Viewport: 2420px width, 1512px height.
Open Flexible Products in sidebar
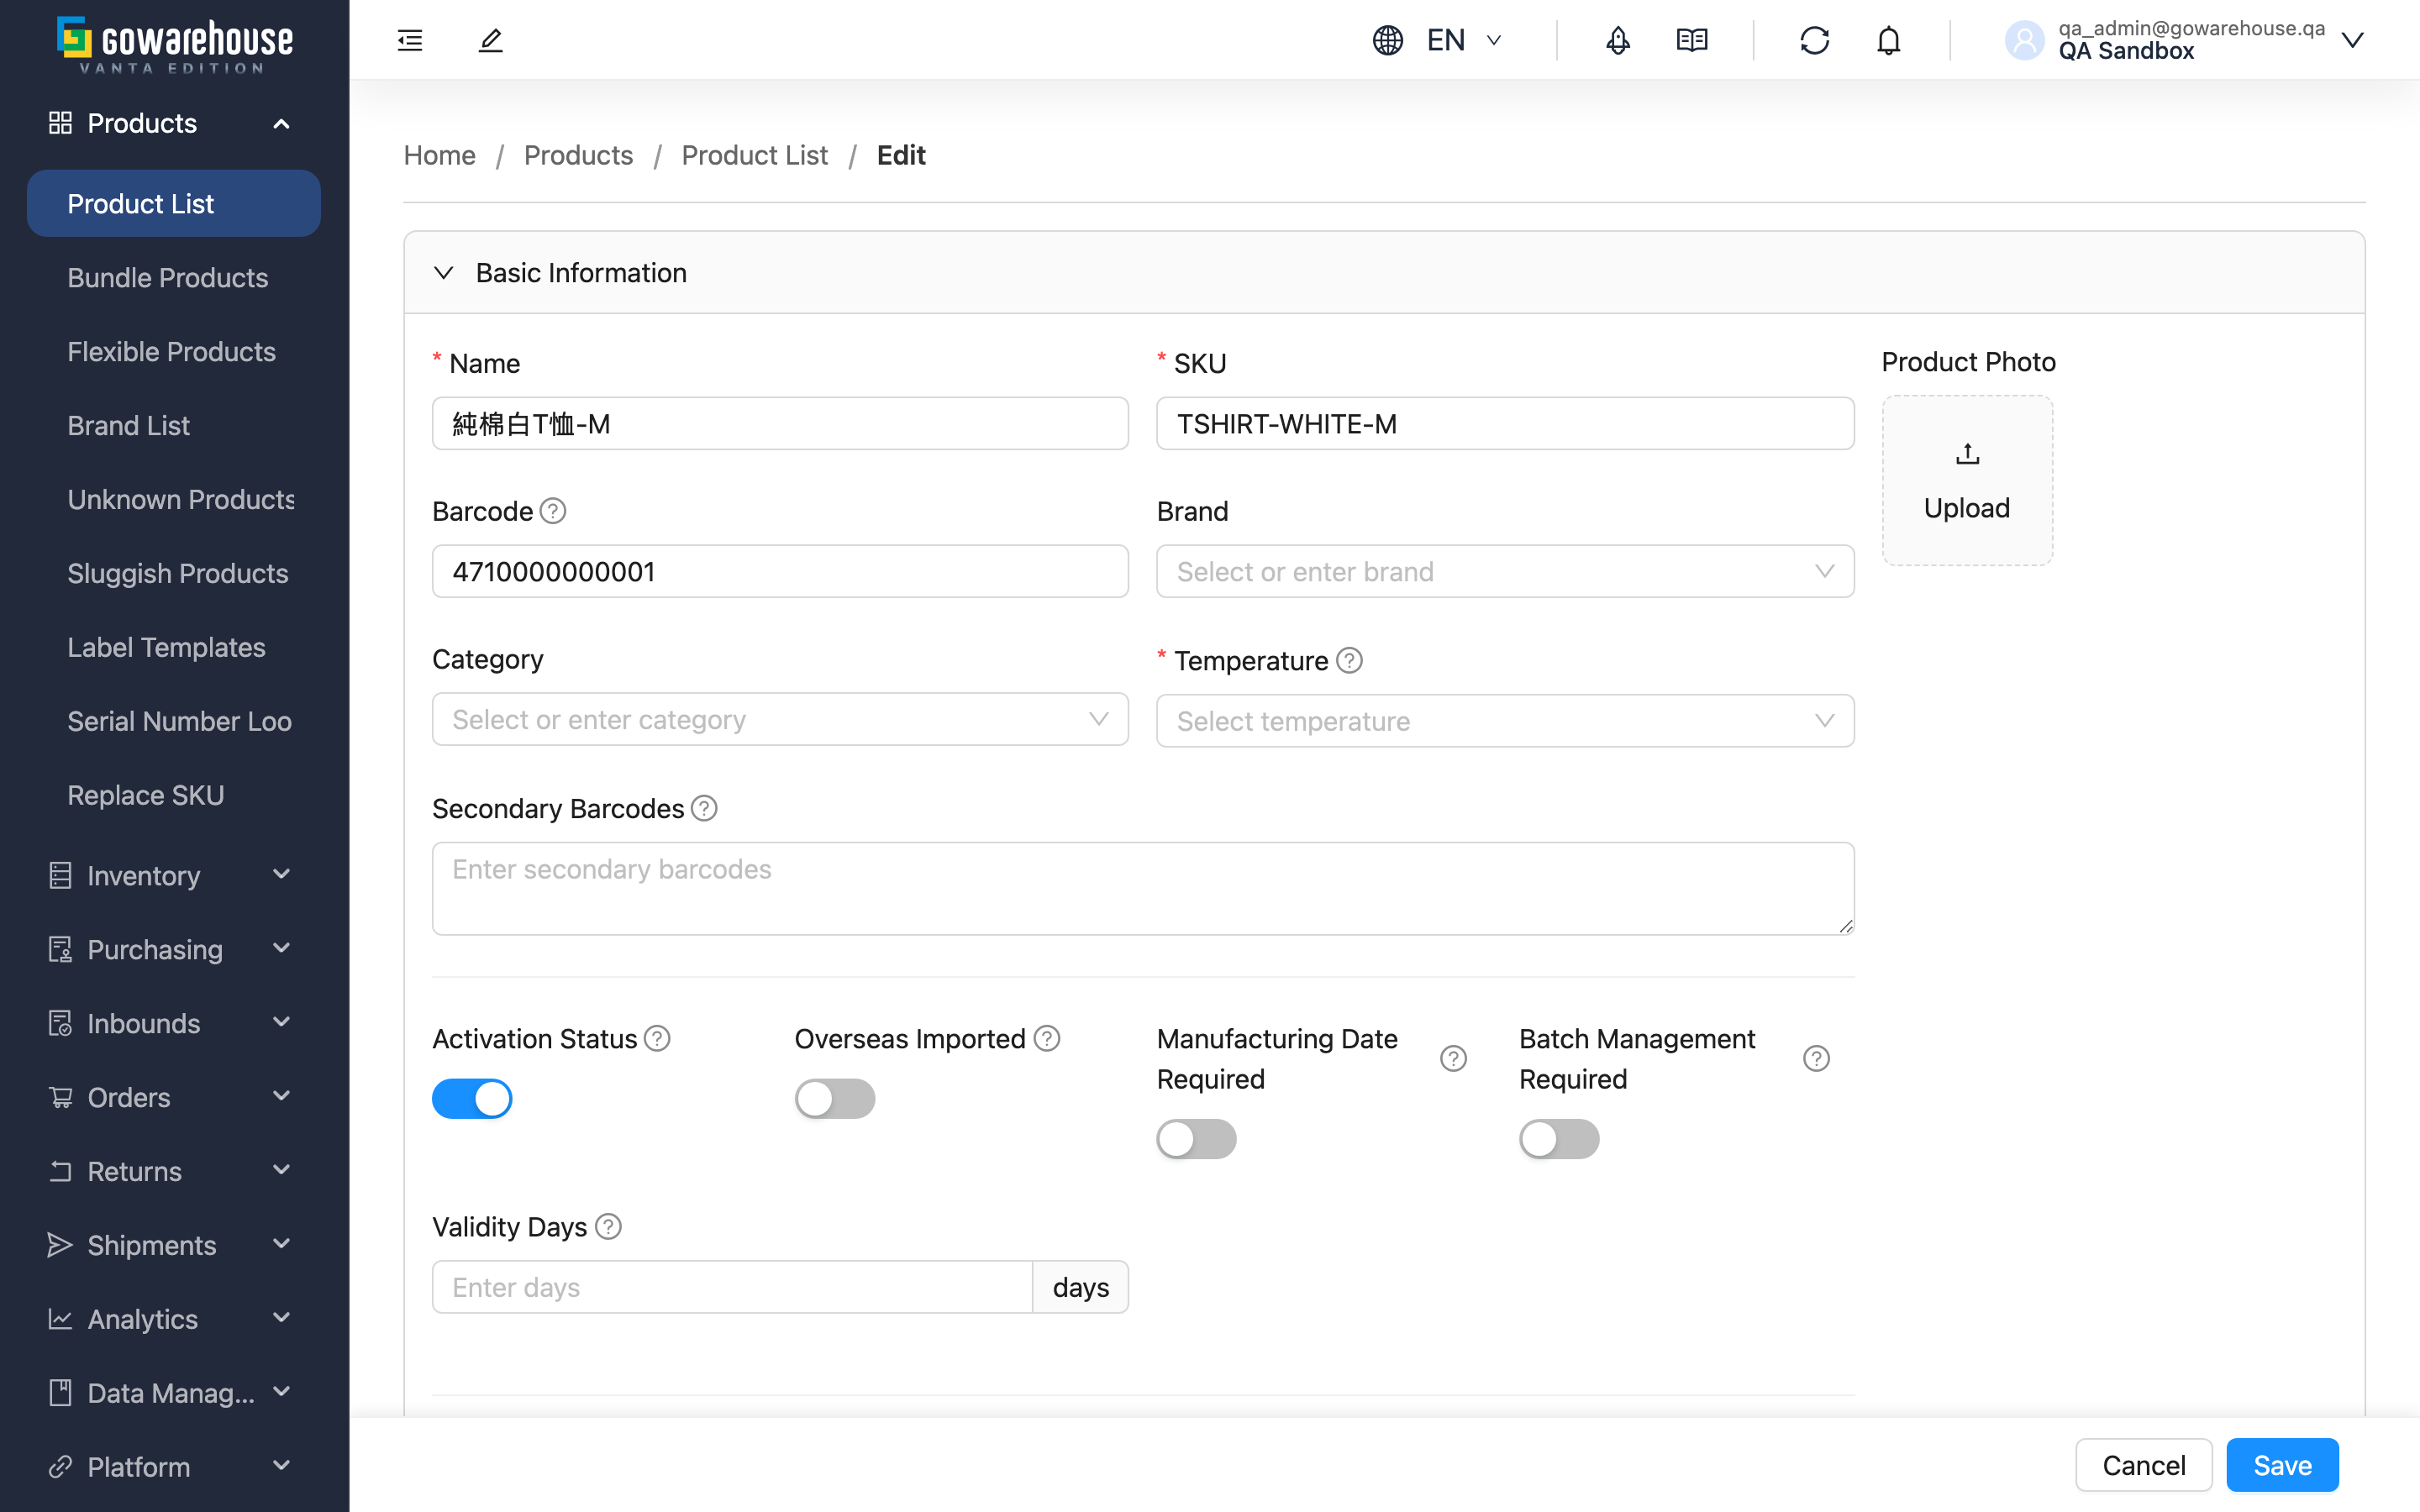click(x=174, y=351)
